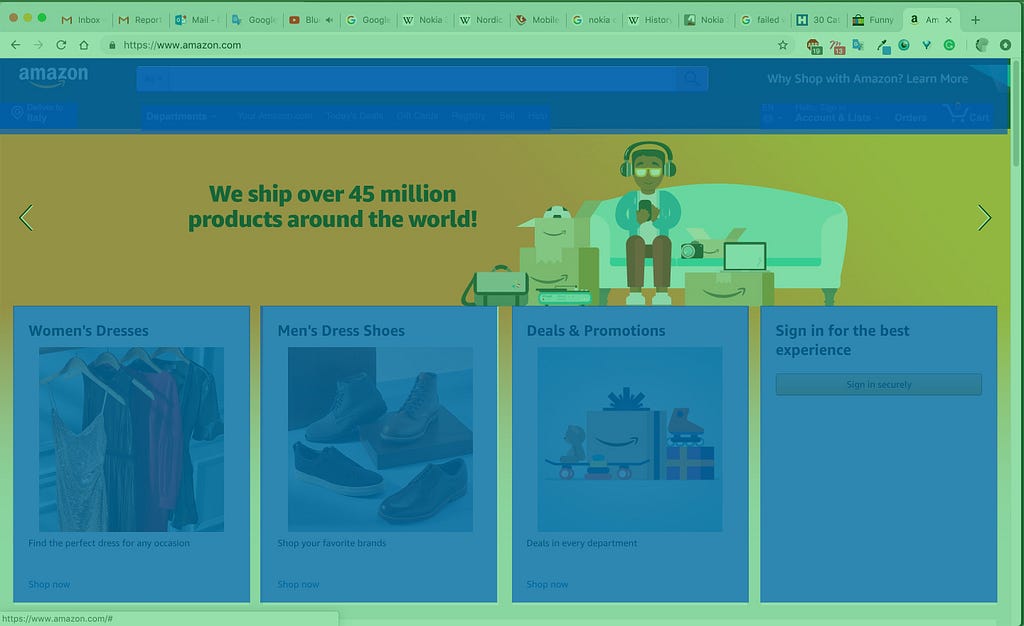
Task: Reload the Amazon page
Action: pyautogui.click(x=61, y=45)
